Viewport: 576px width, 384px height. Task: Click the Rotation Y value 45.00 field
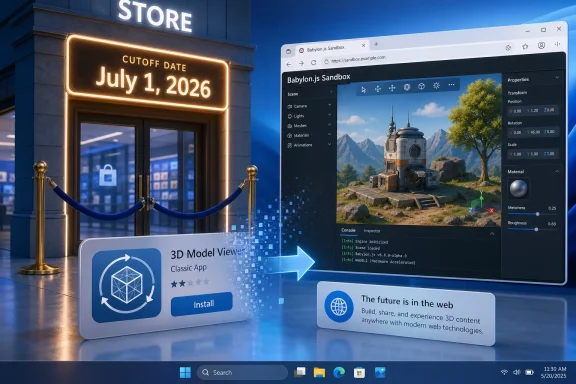point(533,132)
